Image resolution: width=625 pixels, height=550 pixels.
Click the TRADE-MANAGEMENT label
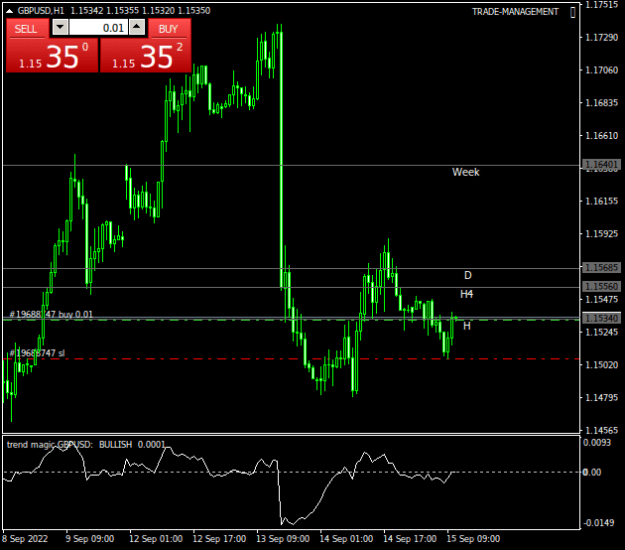pyautogui.click(x=515, y=12)
